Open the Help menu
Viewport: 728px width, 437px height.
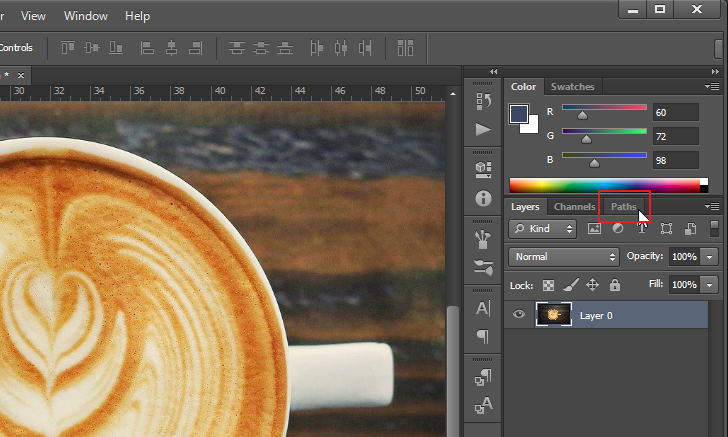tap(137, 16)
